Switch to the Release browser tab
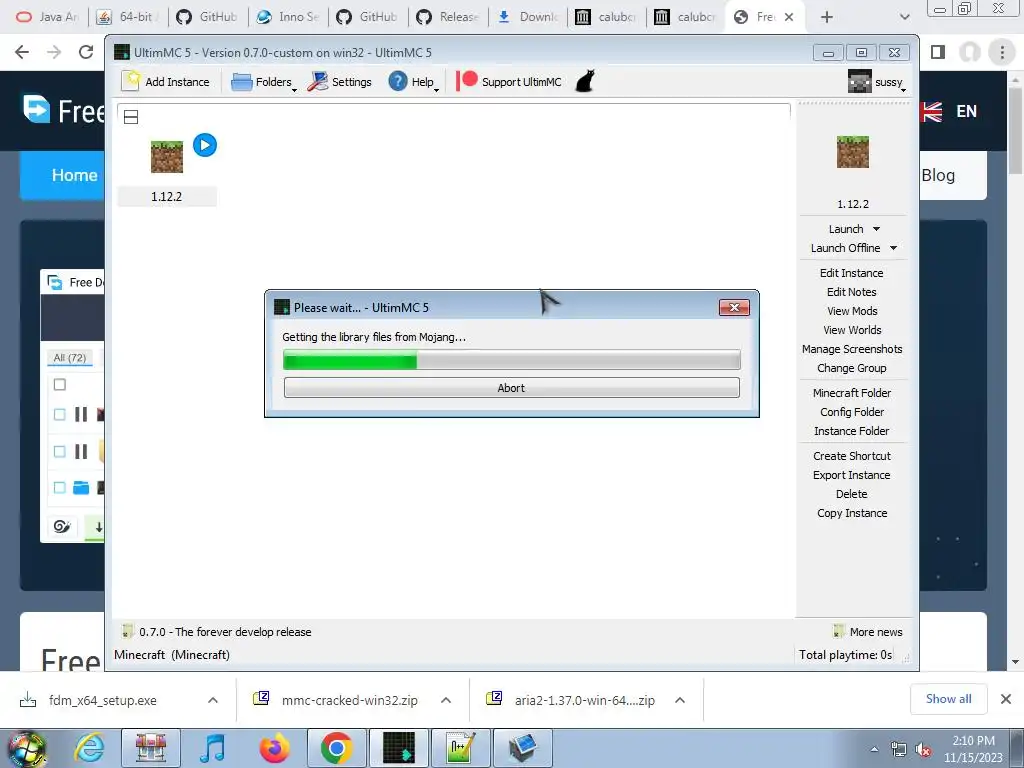 click(449, 17)
